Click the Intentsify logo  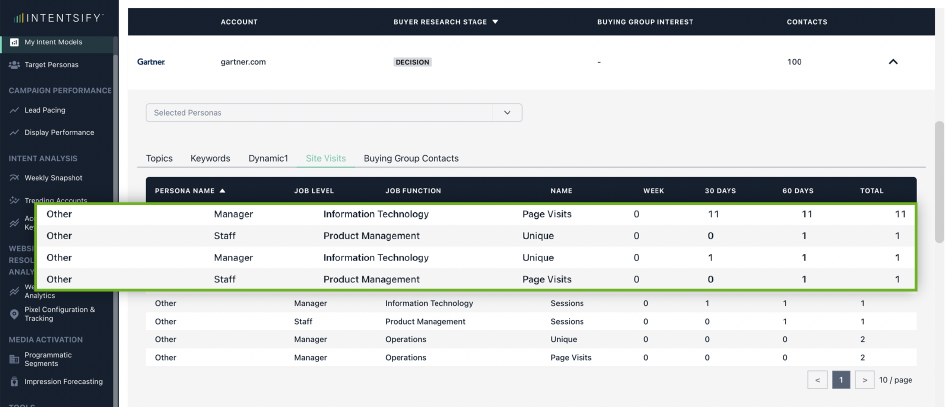58,18
